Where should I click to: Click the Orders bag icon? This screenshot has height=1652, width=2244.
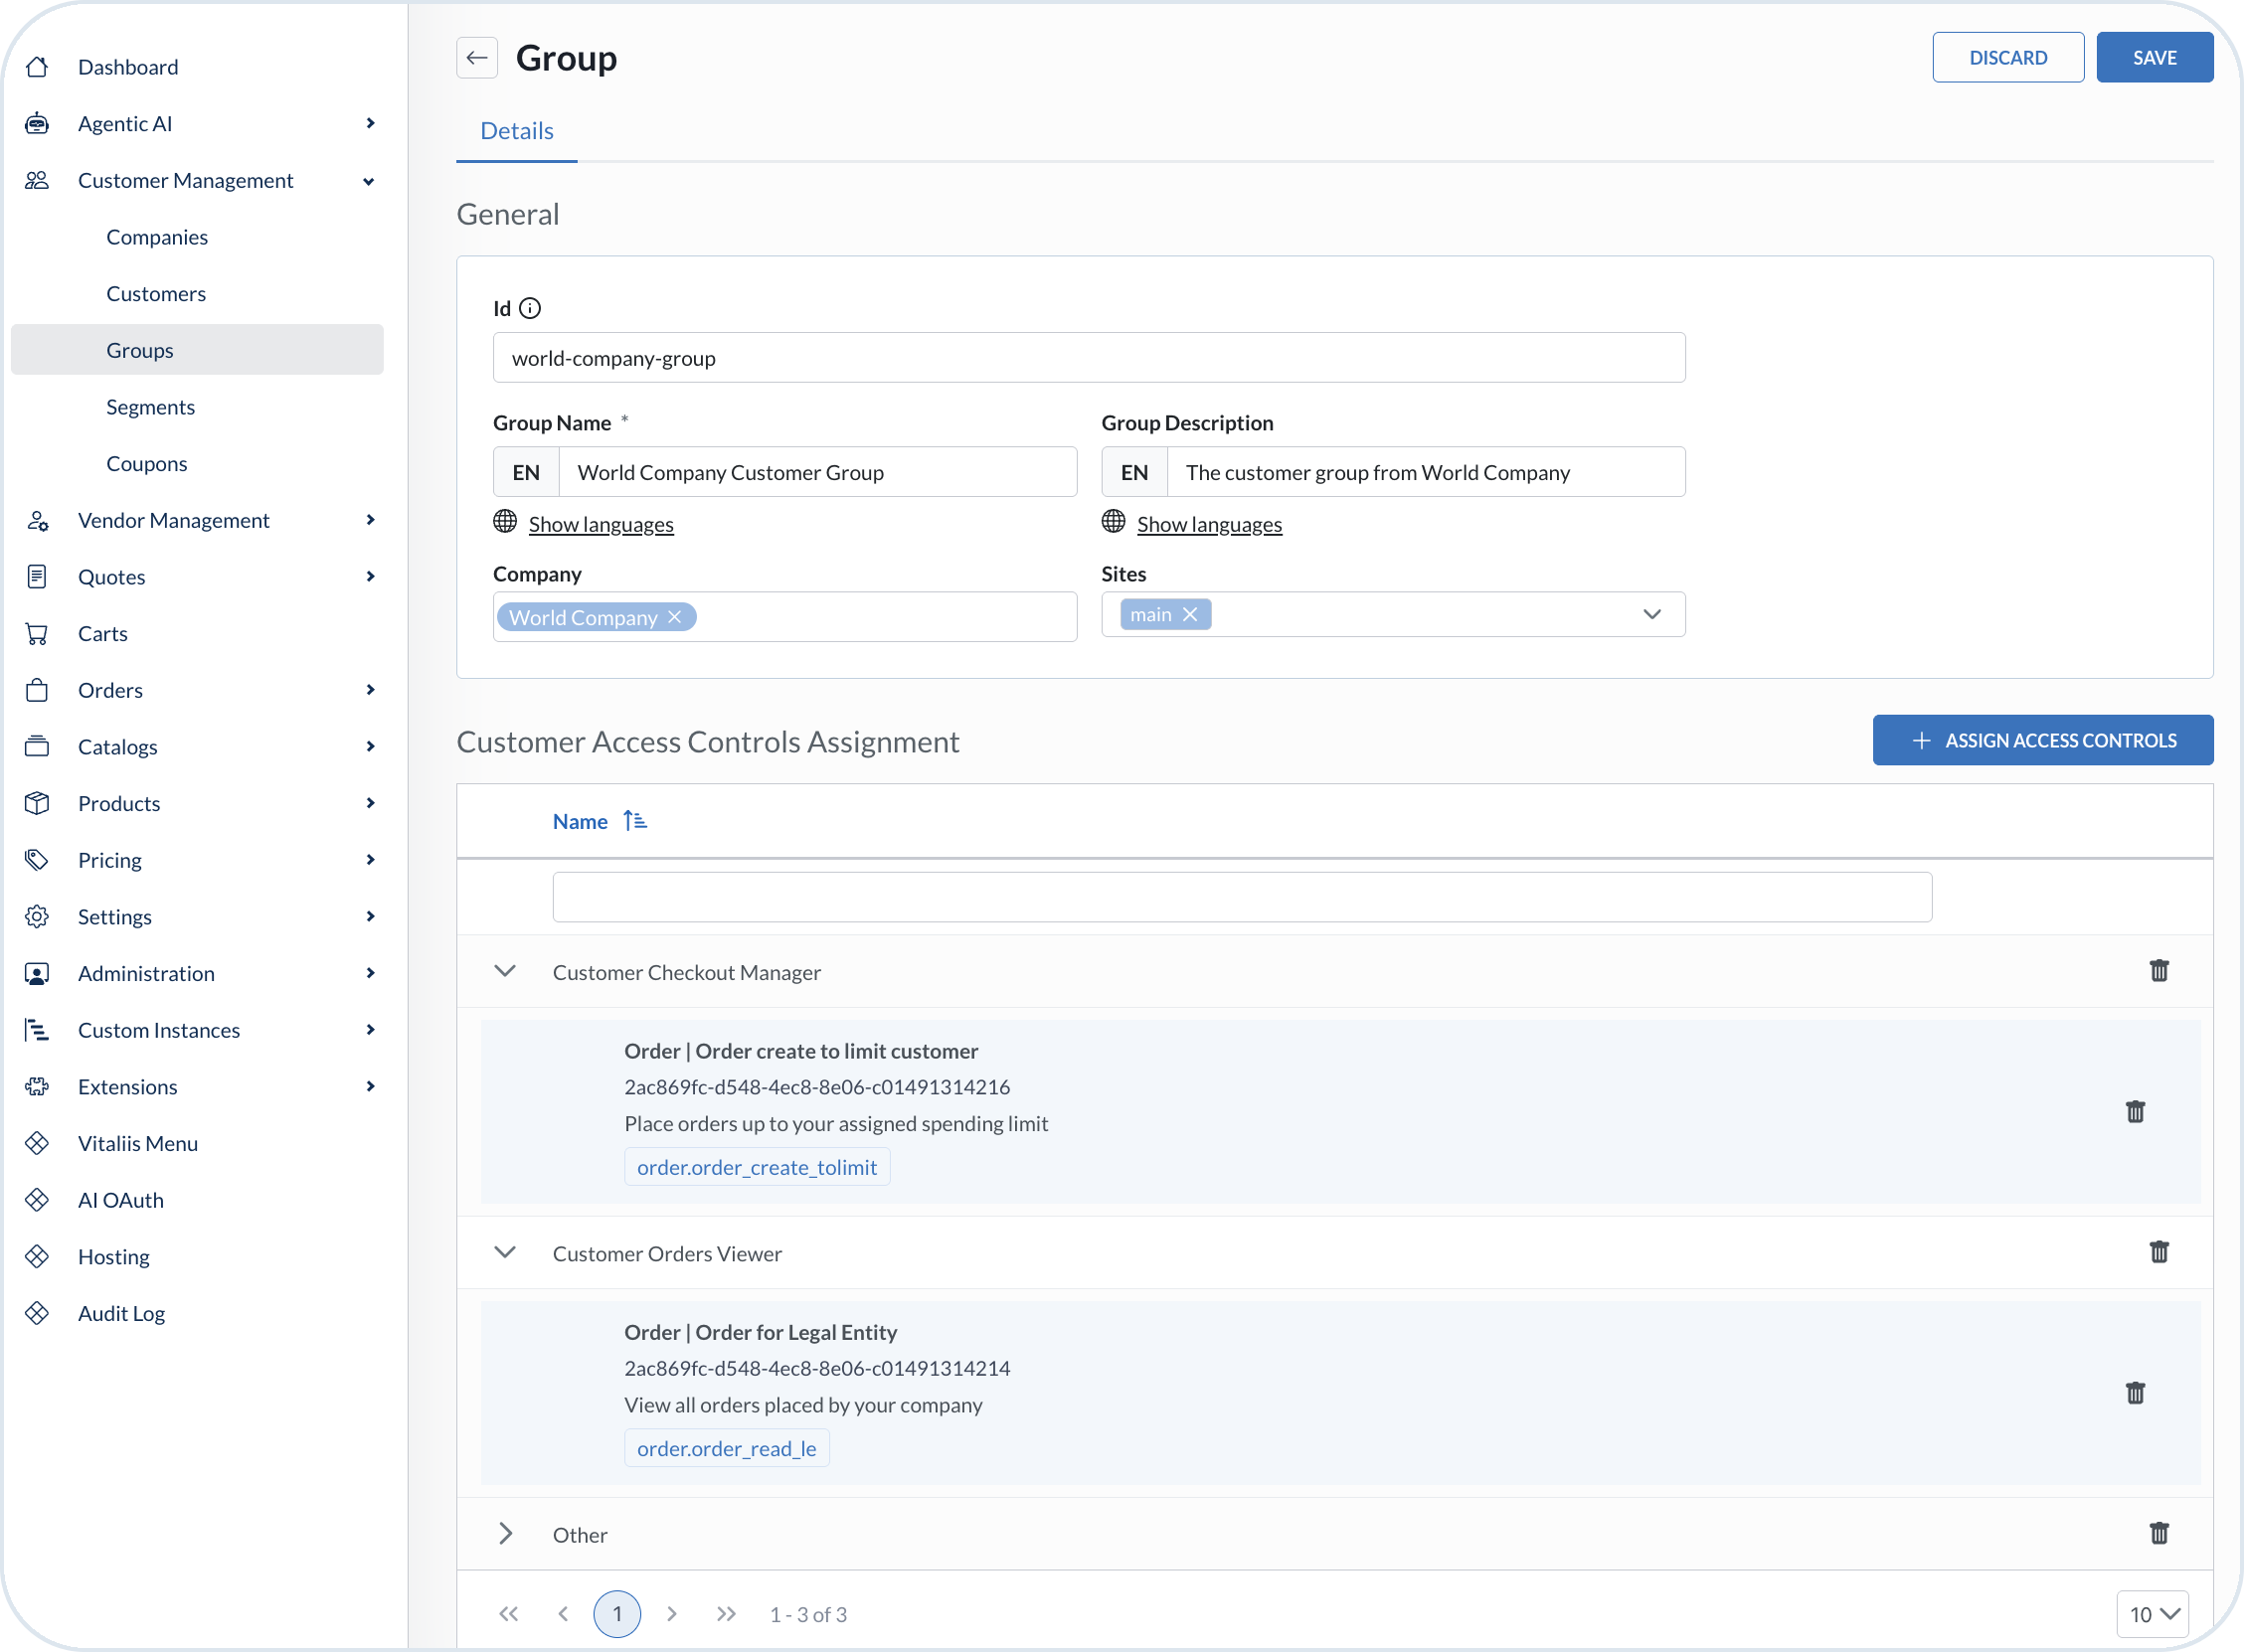37,691
